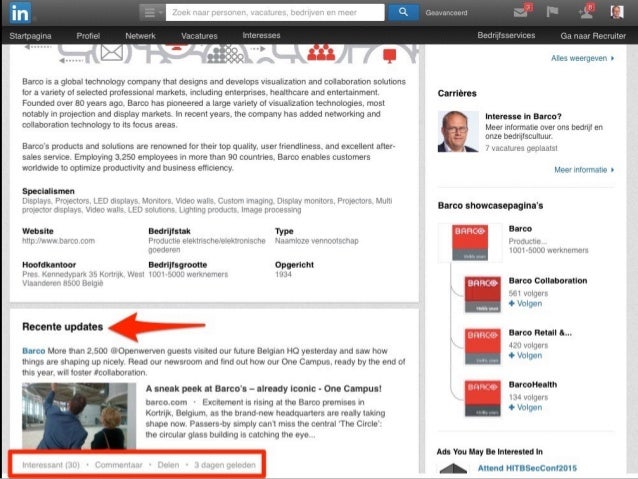
Task: Follow BarcoHealth via Volgen
Action: (x=525, y=407)
